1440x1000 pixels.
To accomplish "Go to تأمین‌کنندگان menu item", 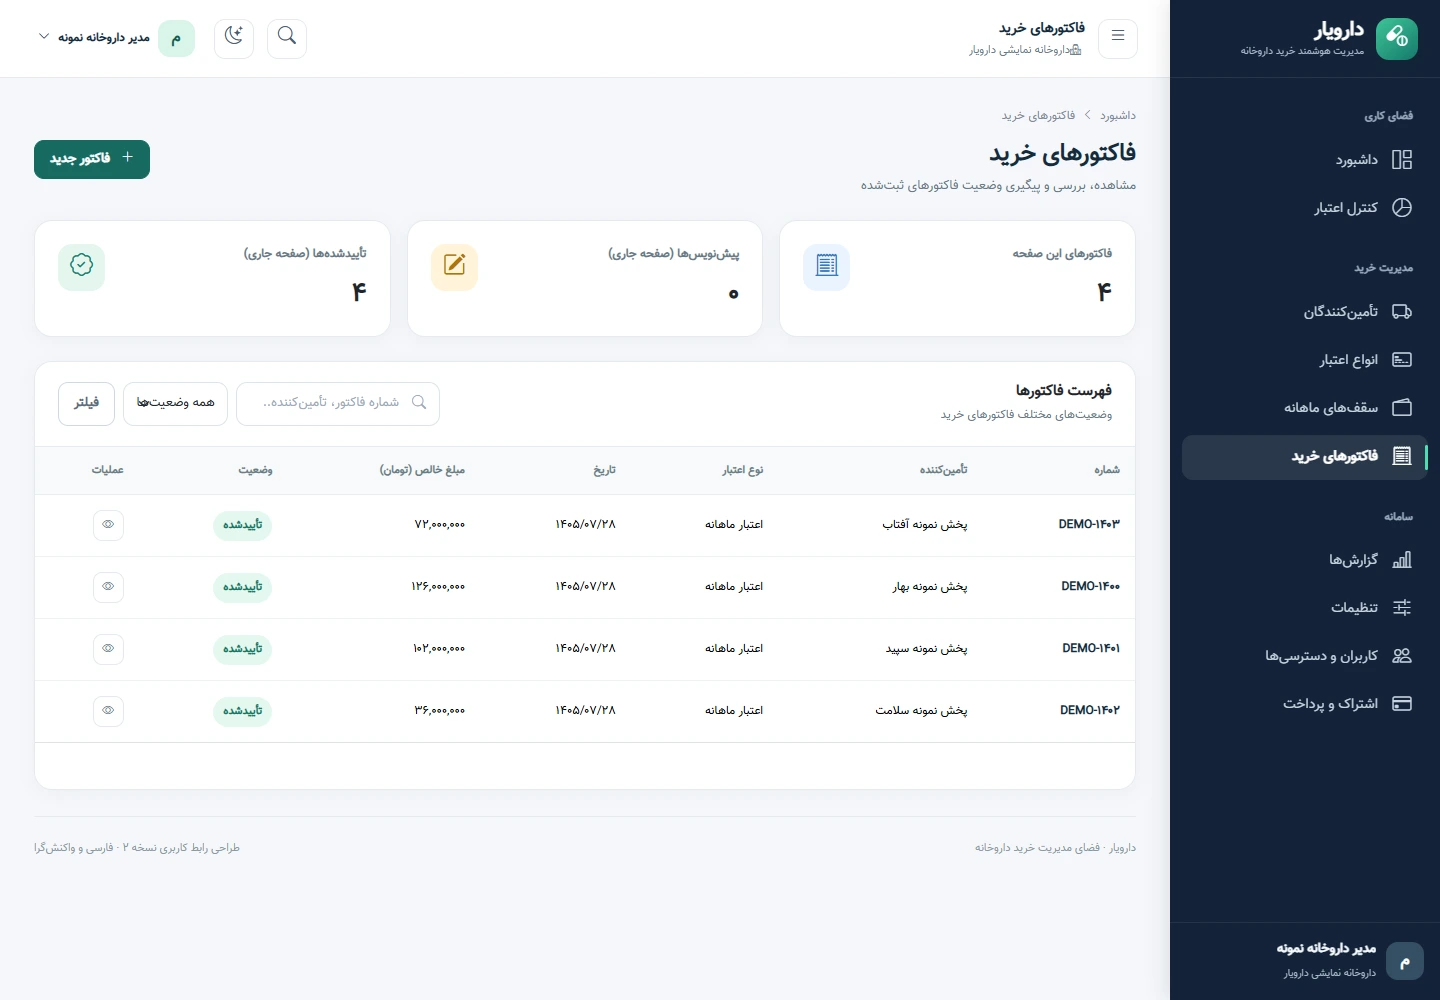I will coord(1304,312).
